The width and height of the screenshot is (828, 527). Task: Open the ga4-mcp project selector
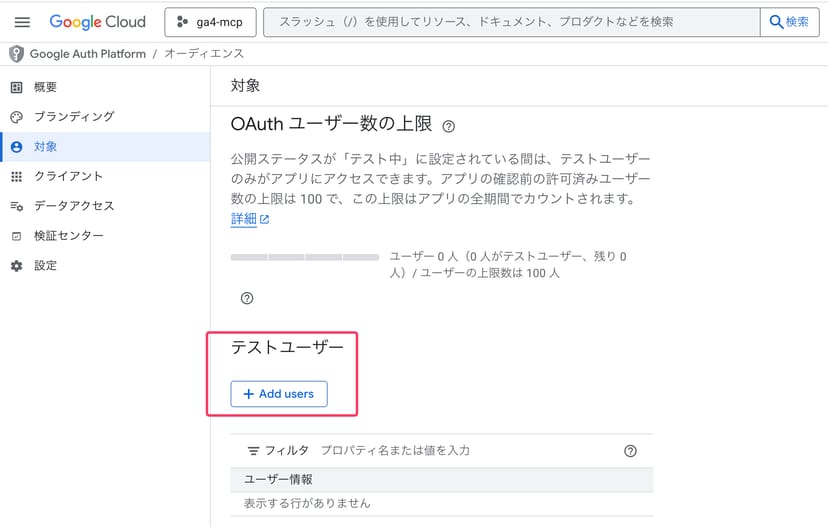tap(210, 22)
